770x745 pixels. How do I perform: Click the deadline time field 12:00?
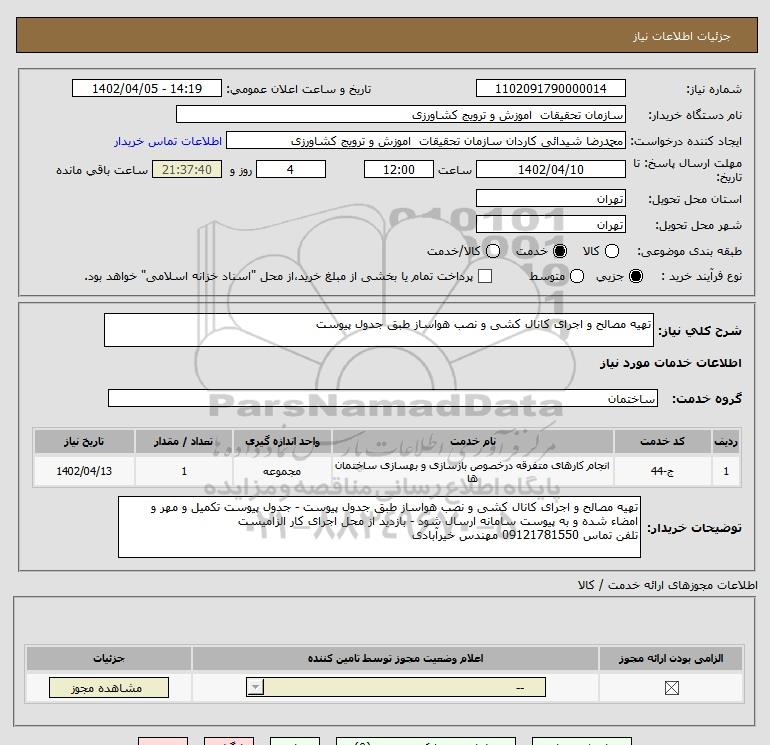[x=399, y=169]
